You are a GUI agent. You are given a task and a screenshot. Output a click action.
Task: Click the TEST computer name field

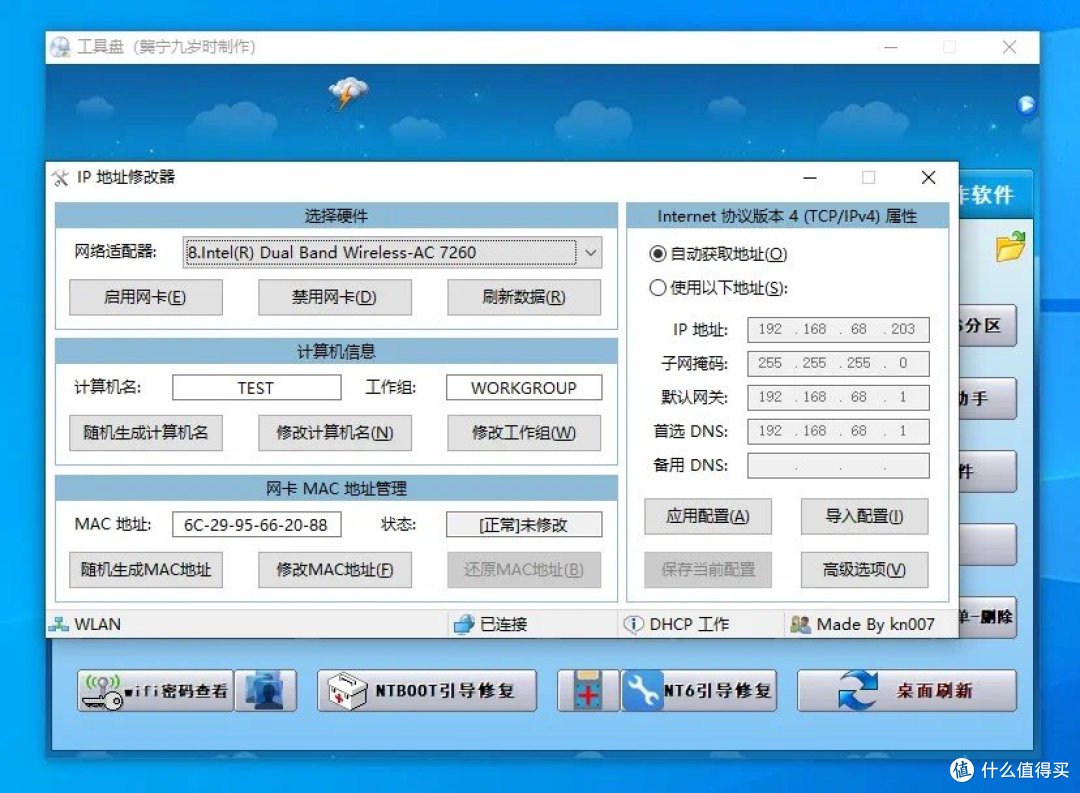coord(256,388)
